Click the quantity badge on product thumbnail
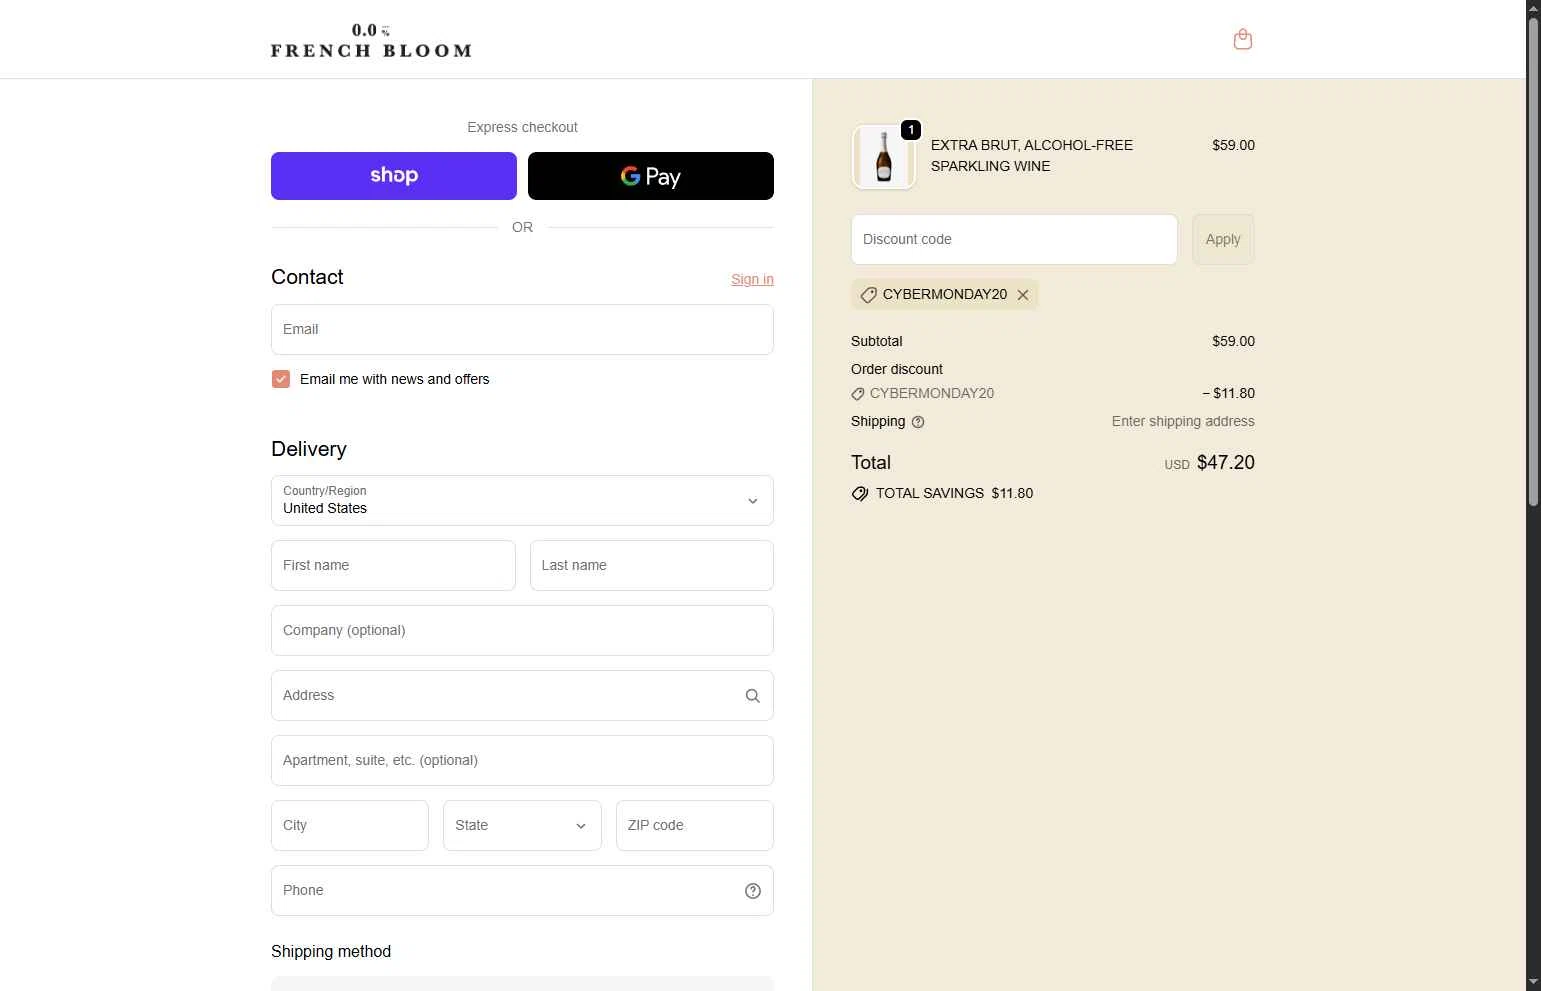This screenshot has height=991, width=1541. [911, 130]
